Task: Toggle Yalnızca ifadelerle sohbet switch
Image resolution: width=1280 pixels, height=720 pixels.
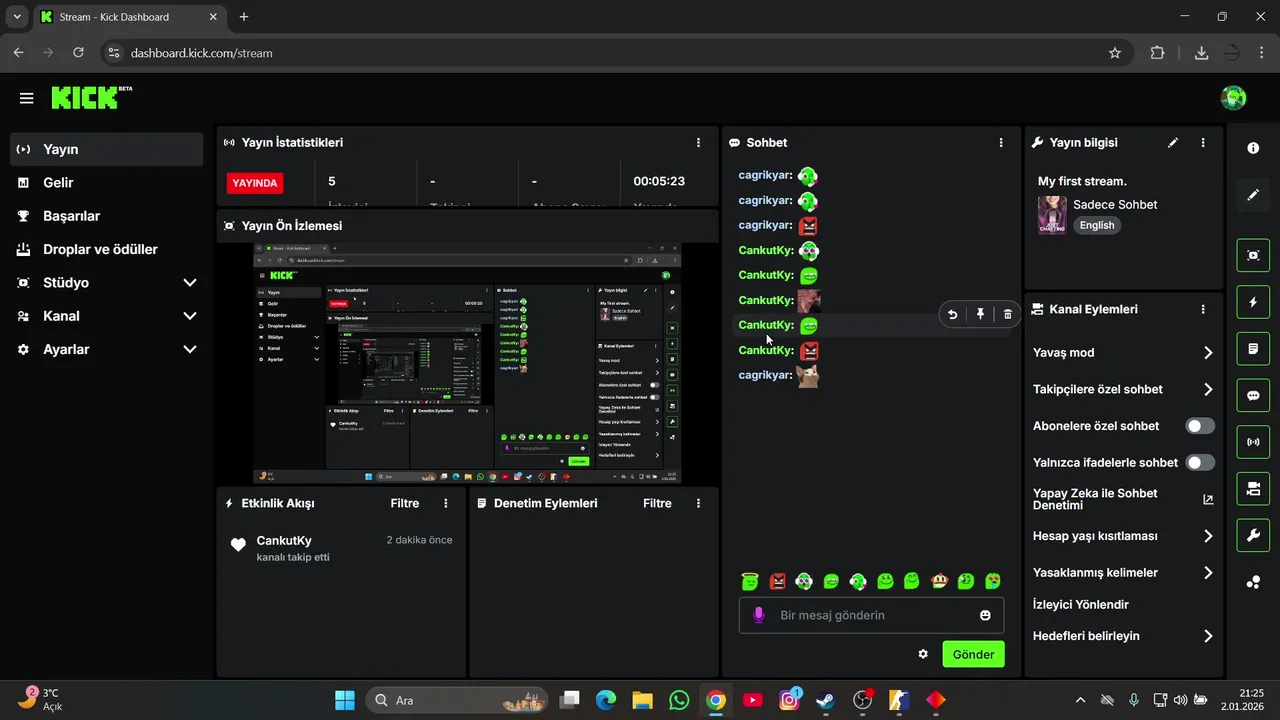Action: click(1200, 463)
